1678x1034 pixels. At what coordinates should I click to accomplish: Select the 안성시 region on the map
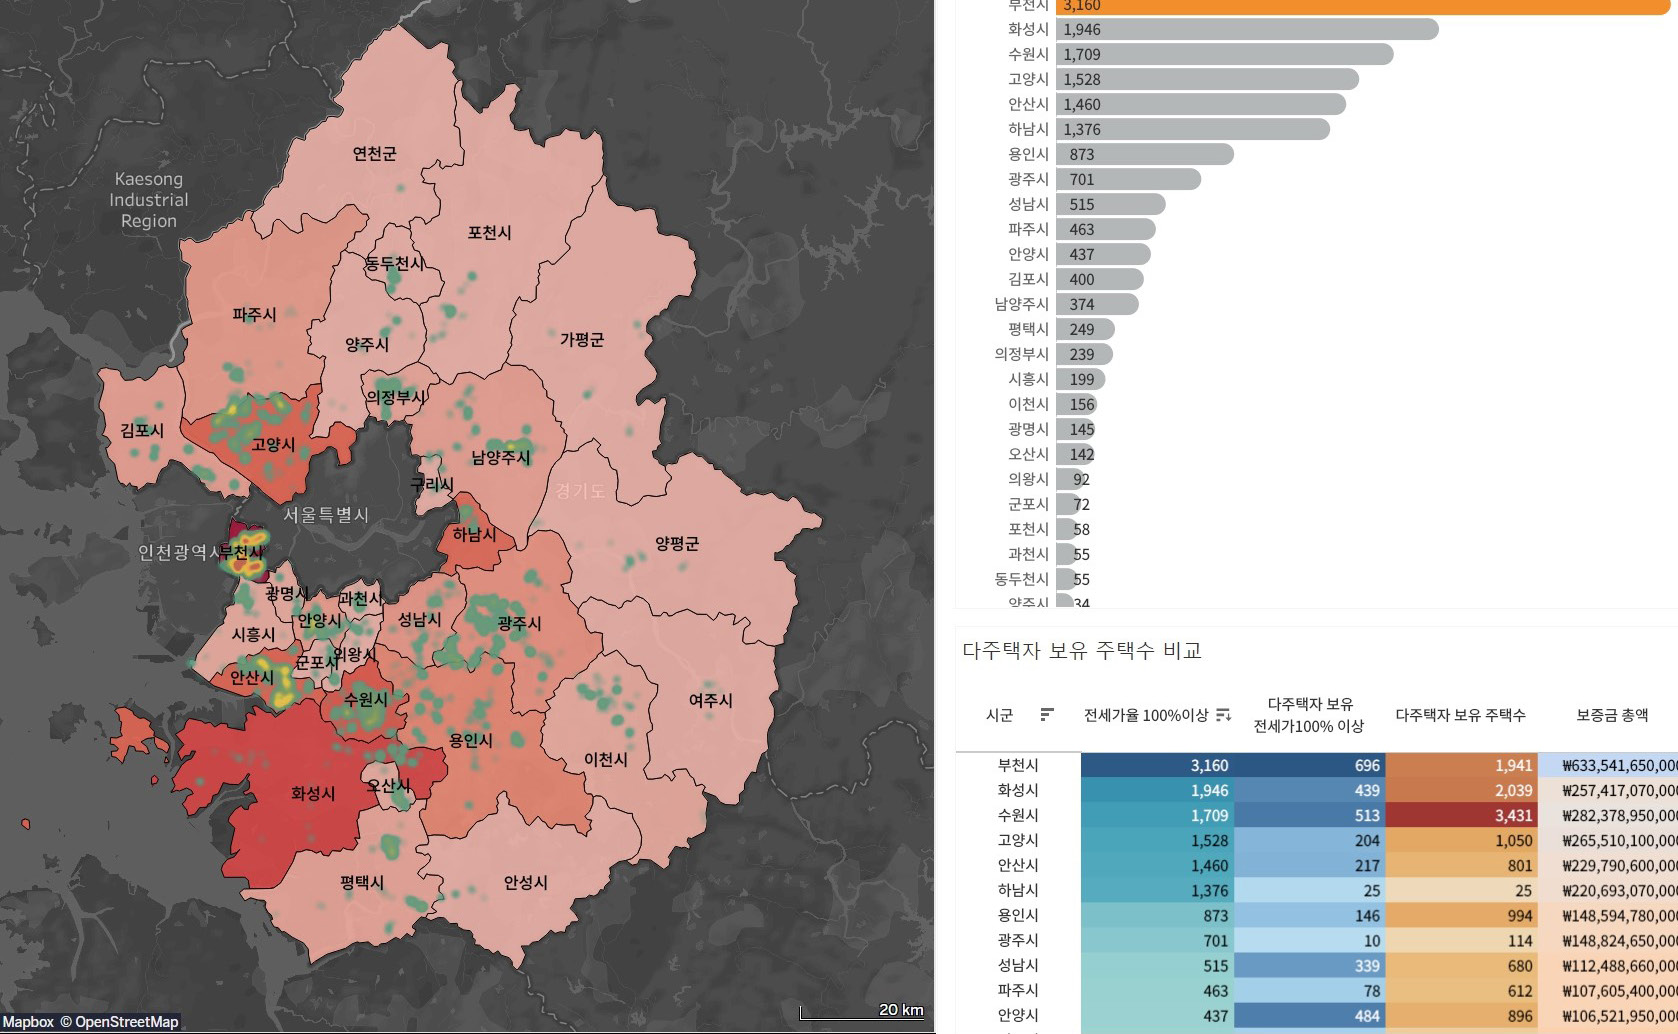click(x=525, y=882)
